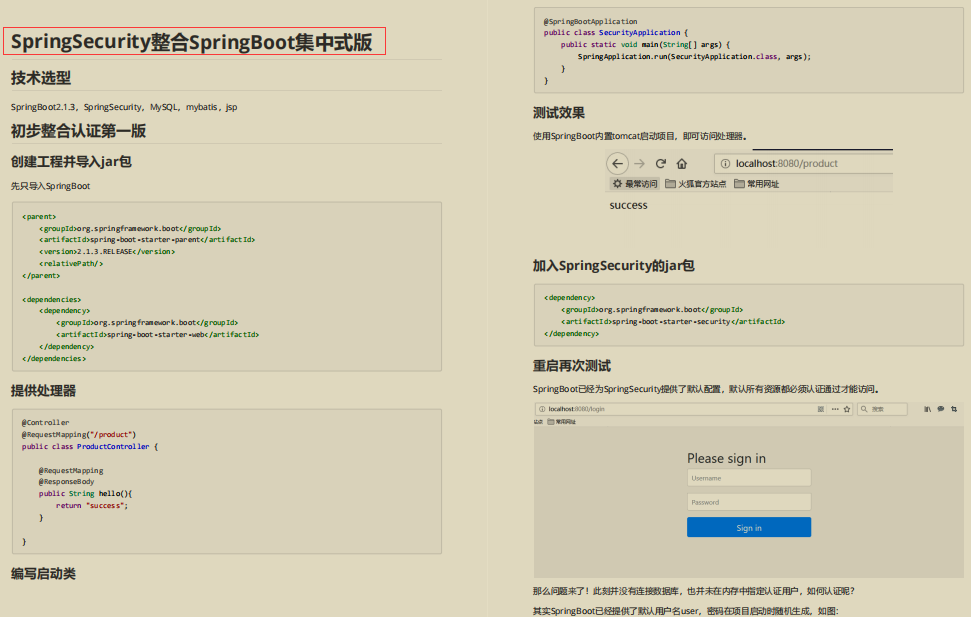Image resolution: width=971 pixels, height=617 pixels.
Task: Click the 创建工程并导入jar包 heading
Action: [71, 162]
